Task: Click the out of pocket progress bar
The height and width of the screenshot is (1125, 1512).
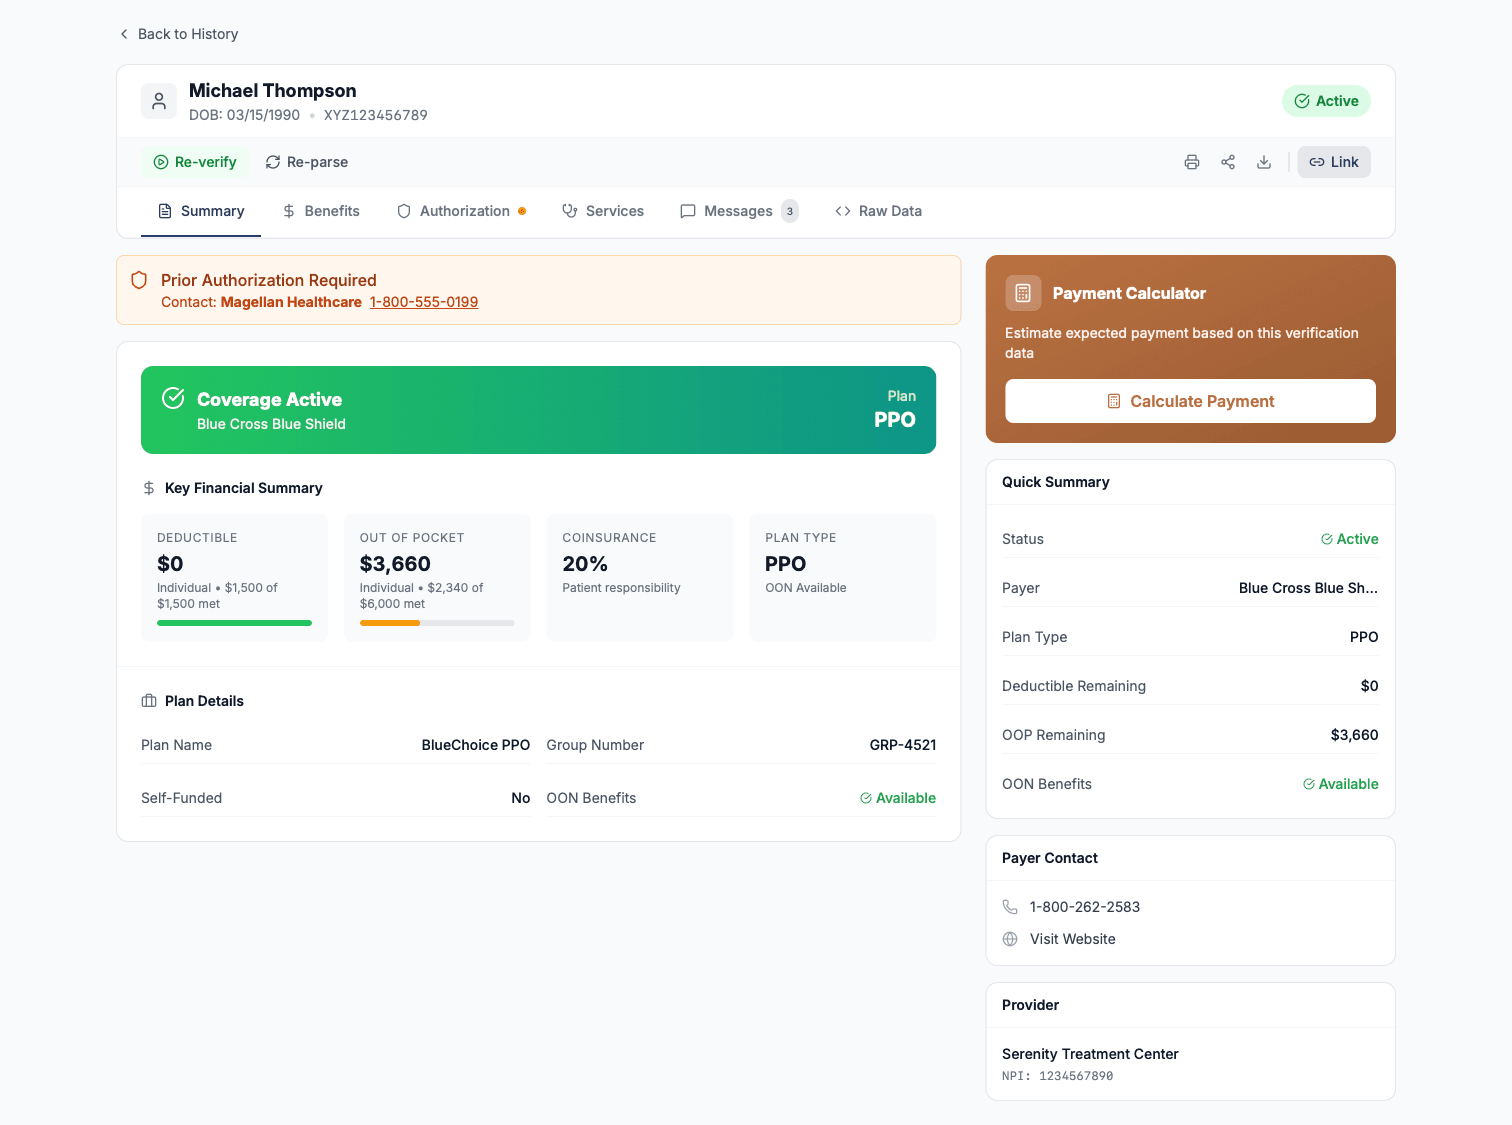Action: [437, 623]
